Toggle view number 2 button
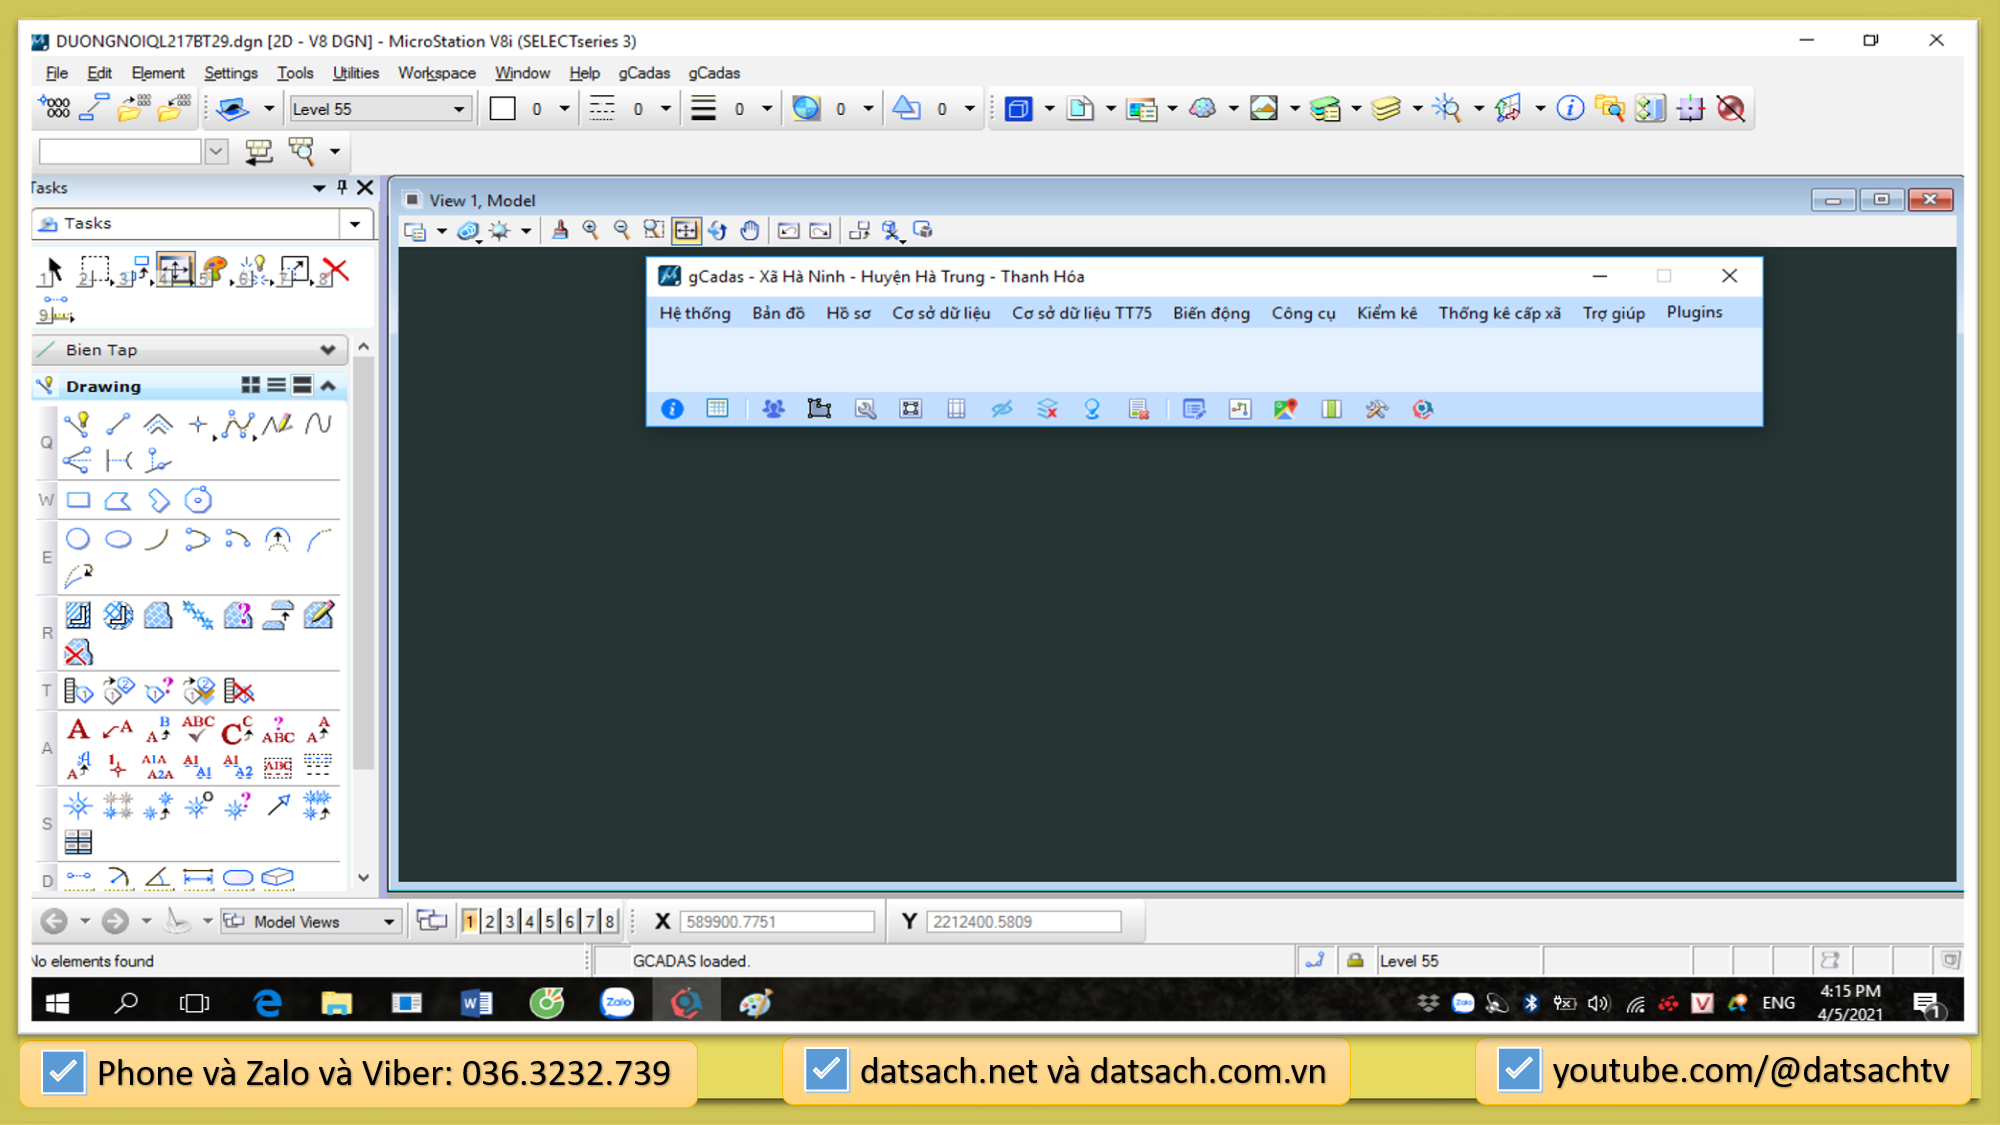2000x1125 pixels. click(x=490, y=921)
